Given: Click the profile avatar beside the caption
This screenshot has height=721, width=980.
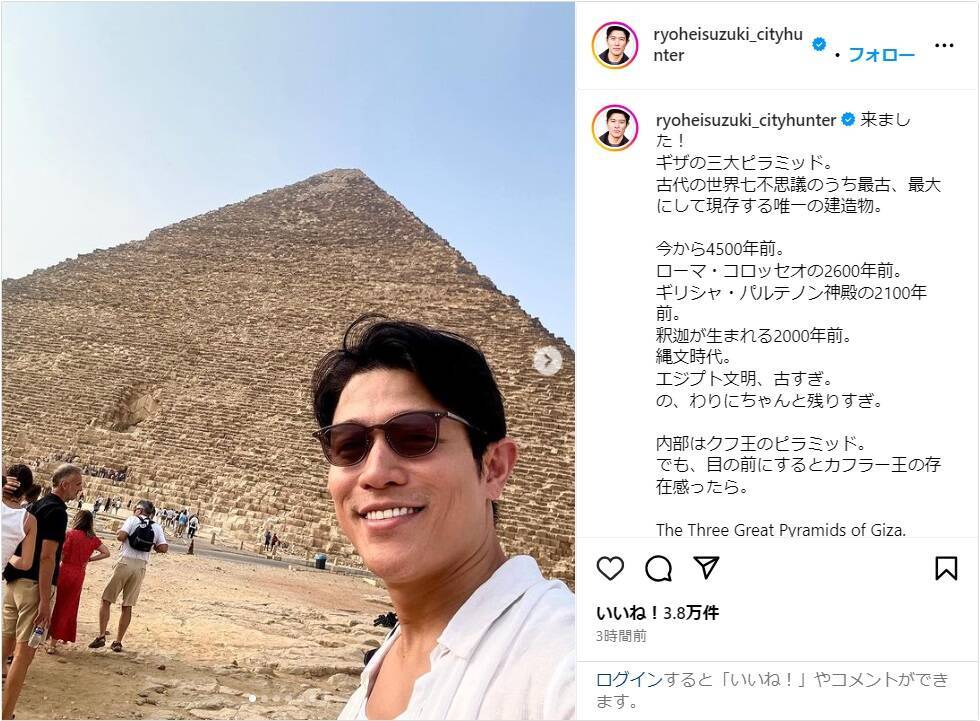Looking at the screenshot, I should [x=615, y=128].
